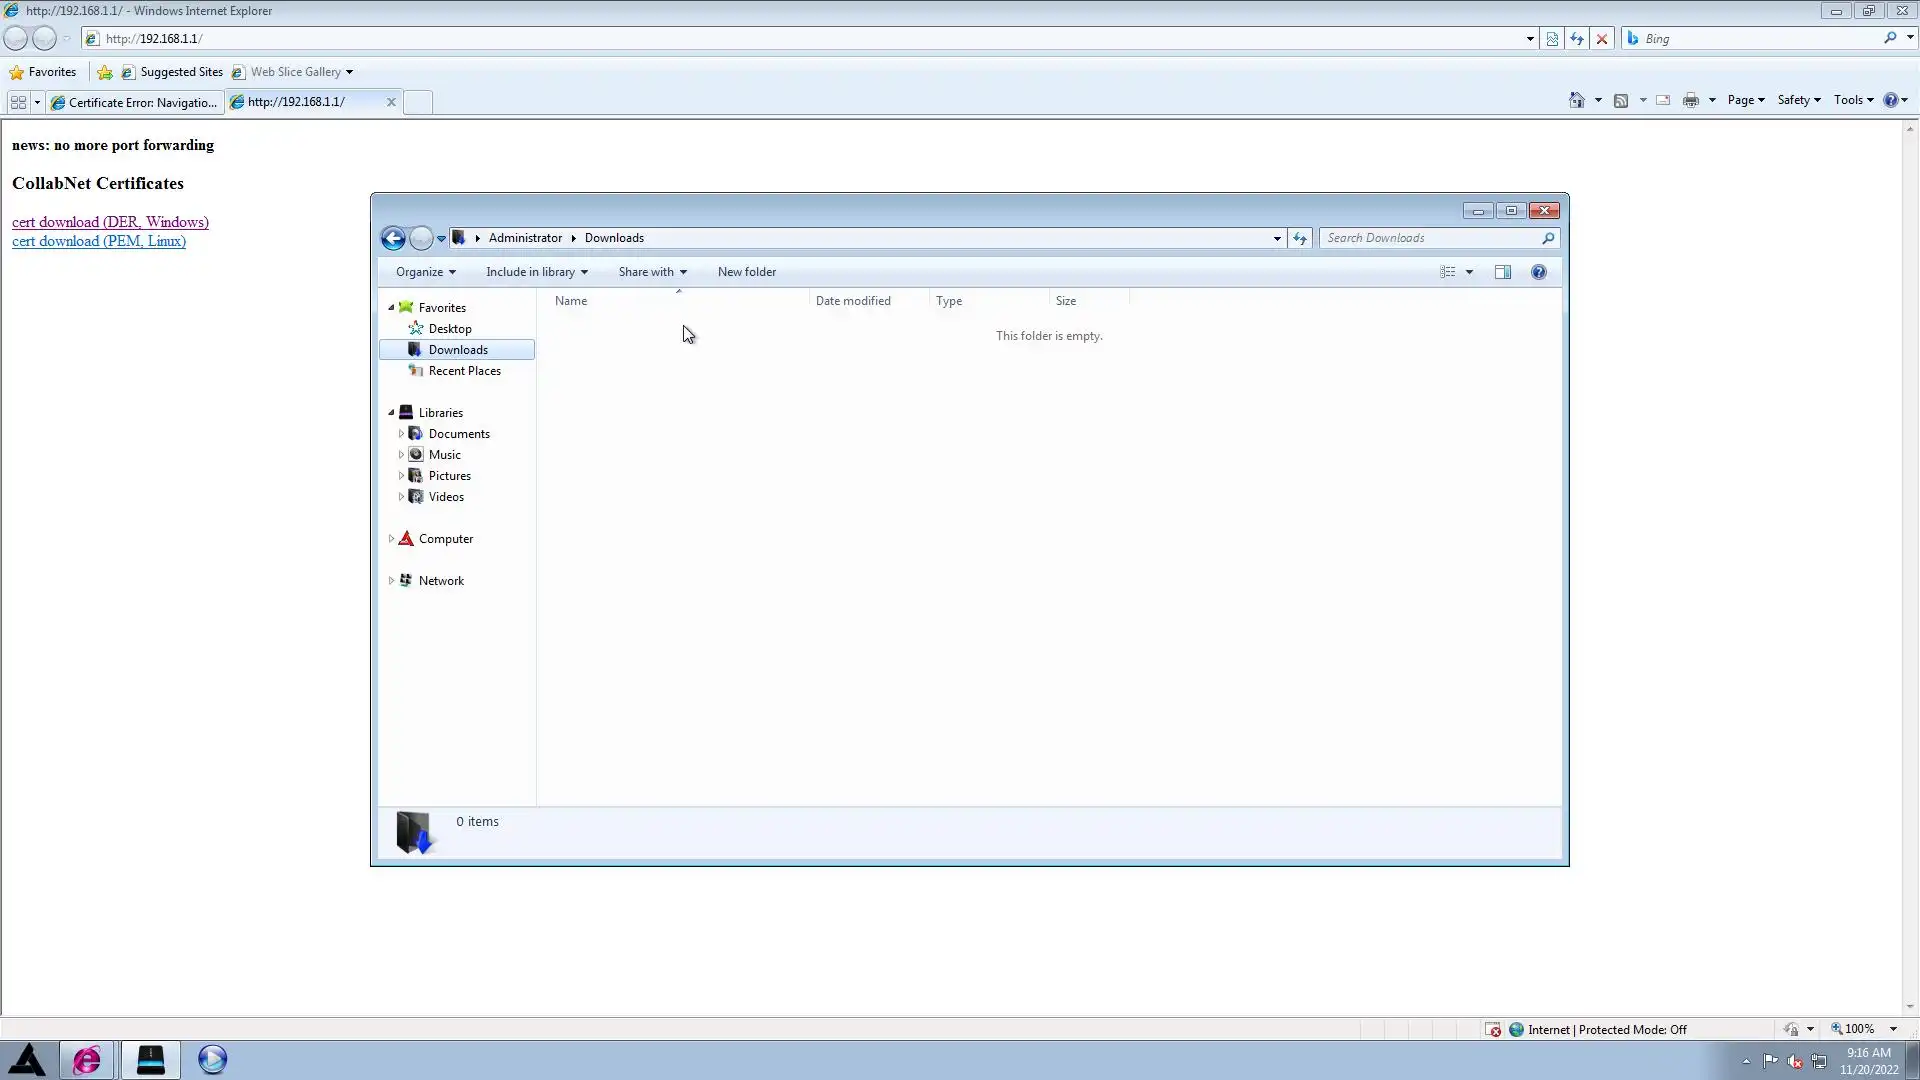
Task: Select Recent Places in Favorites
Action: click(x=464, y=371)
